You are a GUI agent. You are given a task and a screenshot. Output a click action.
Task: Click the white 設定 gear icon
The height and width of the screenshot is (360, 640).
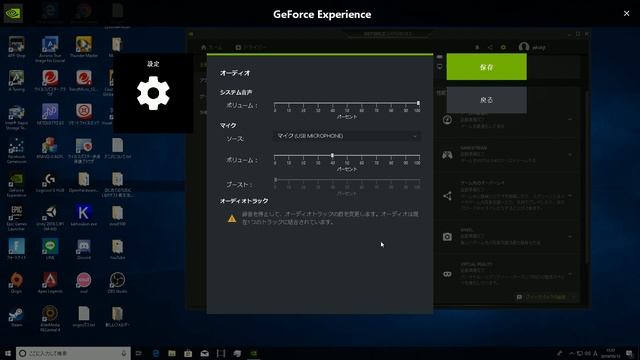(x=153, y=93)
